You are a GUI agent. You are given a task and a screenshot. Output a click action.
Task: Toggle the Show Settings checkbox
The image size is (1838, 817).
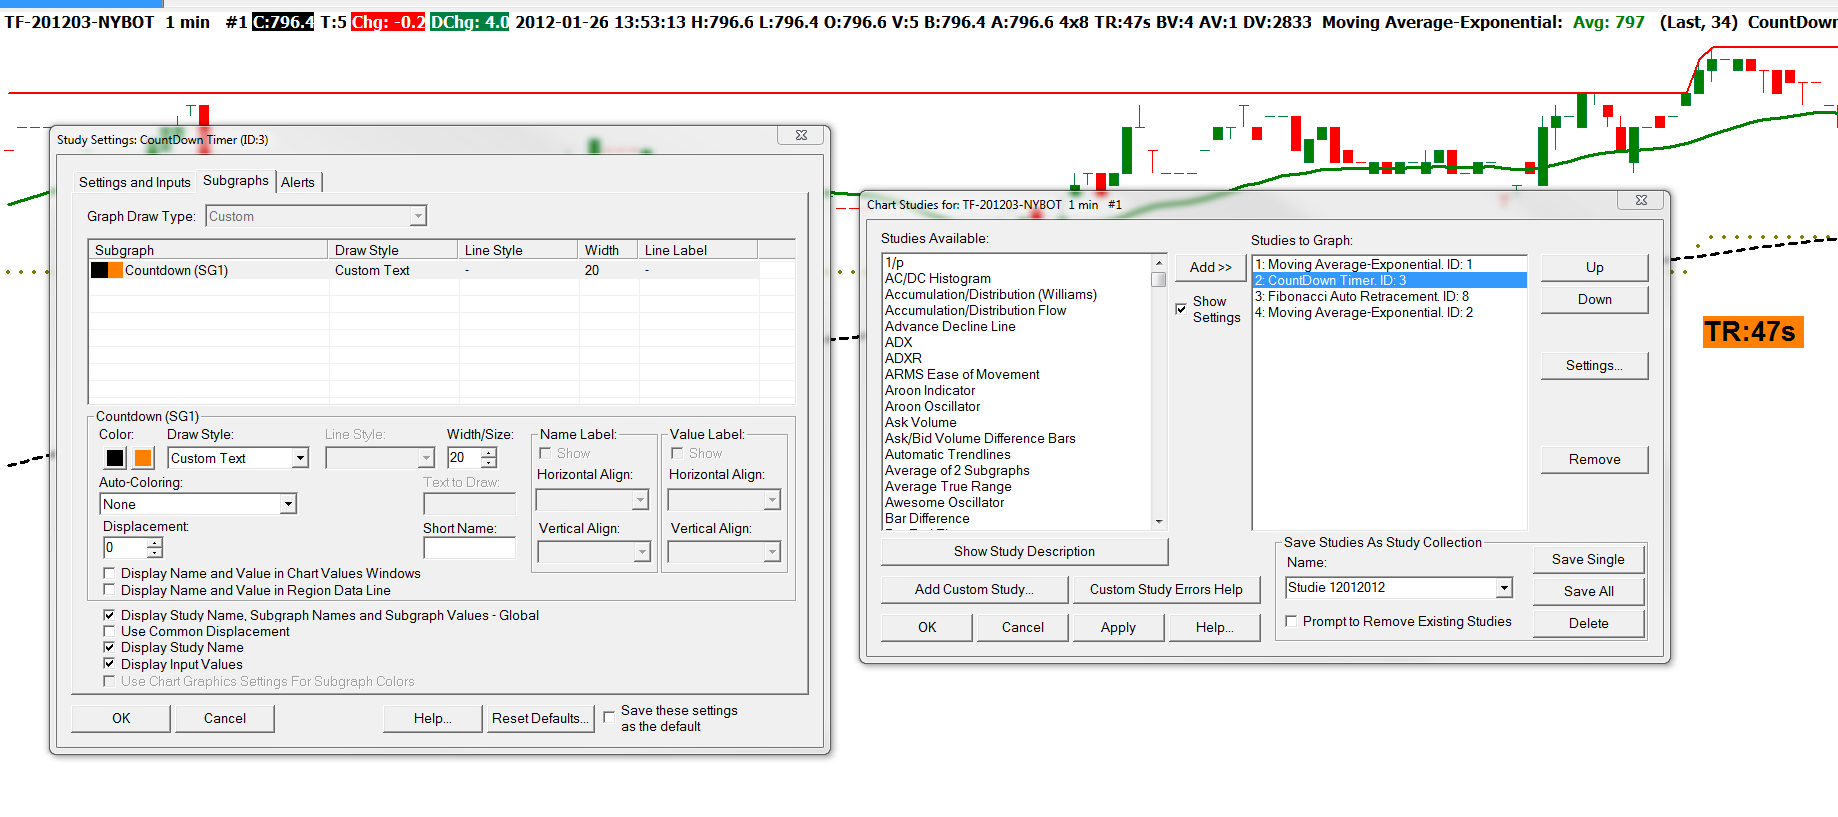pos(1181,309)
